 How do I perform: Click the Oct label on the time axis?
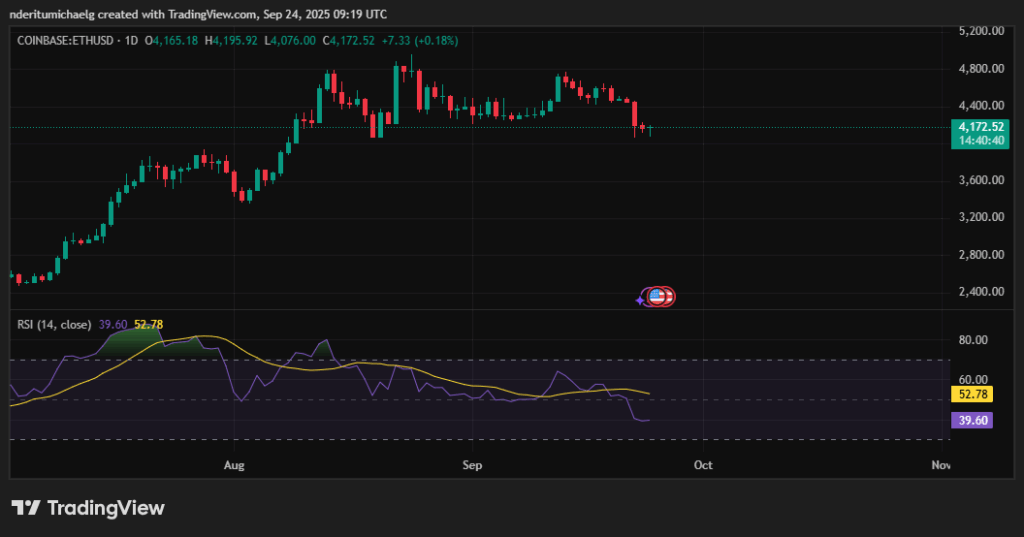703,465
